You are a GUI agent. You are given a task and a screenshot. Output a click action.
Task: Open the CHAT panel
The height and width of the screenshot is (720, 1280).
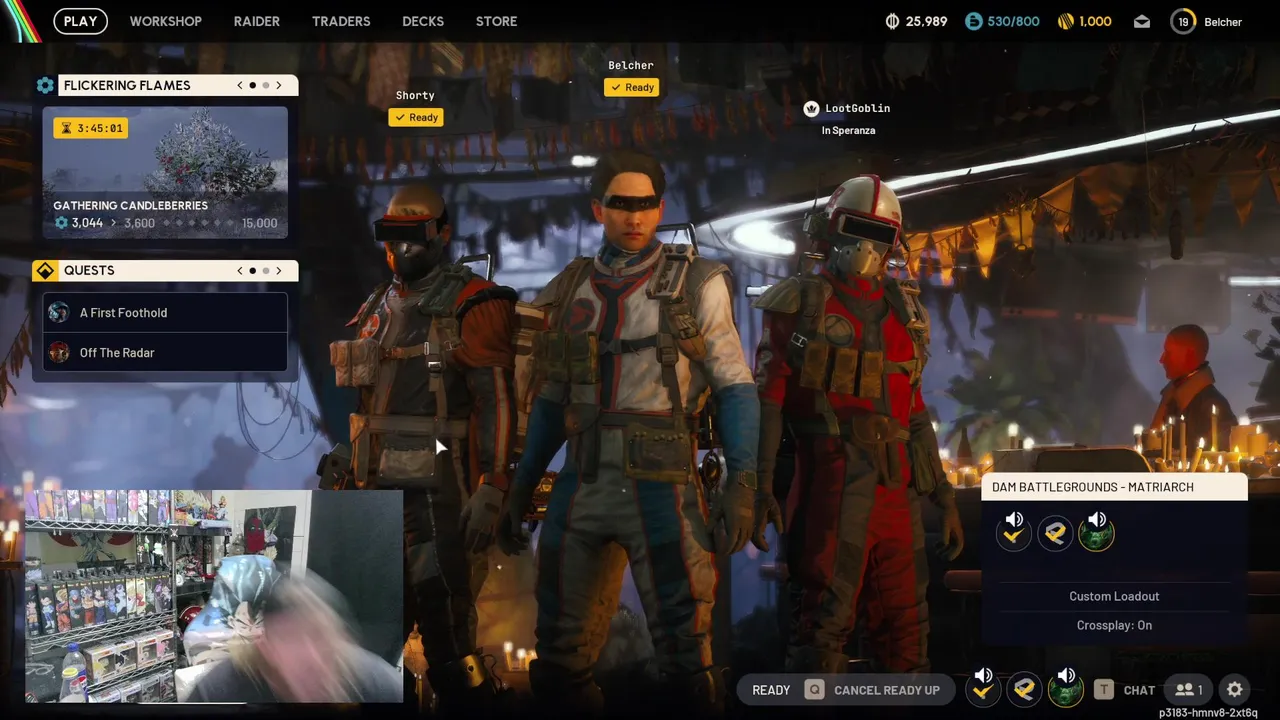tap(1139, 690)
